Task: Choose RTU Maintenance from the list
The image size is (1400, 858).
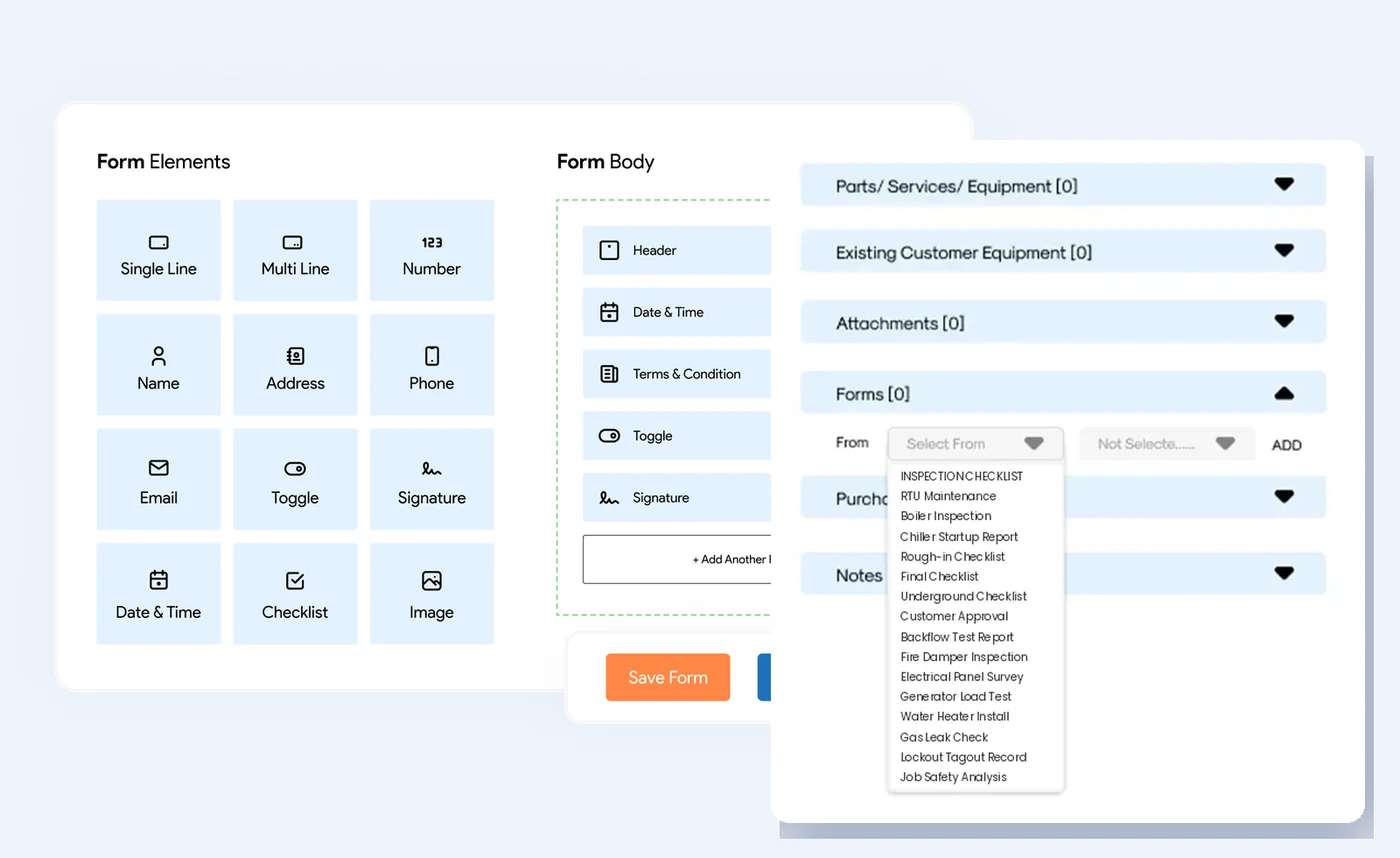Action: tap(948, 496)
